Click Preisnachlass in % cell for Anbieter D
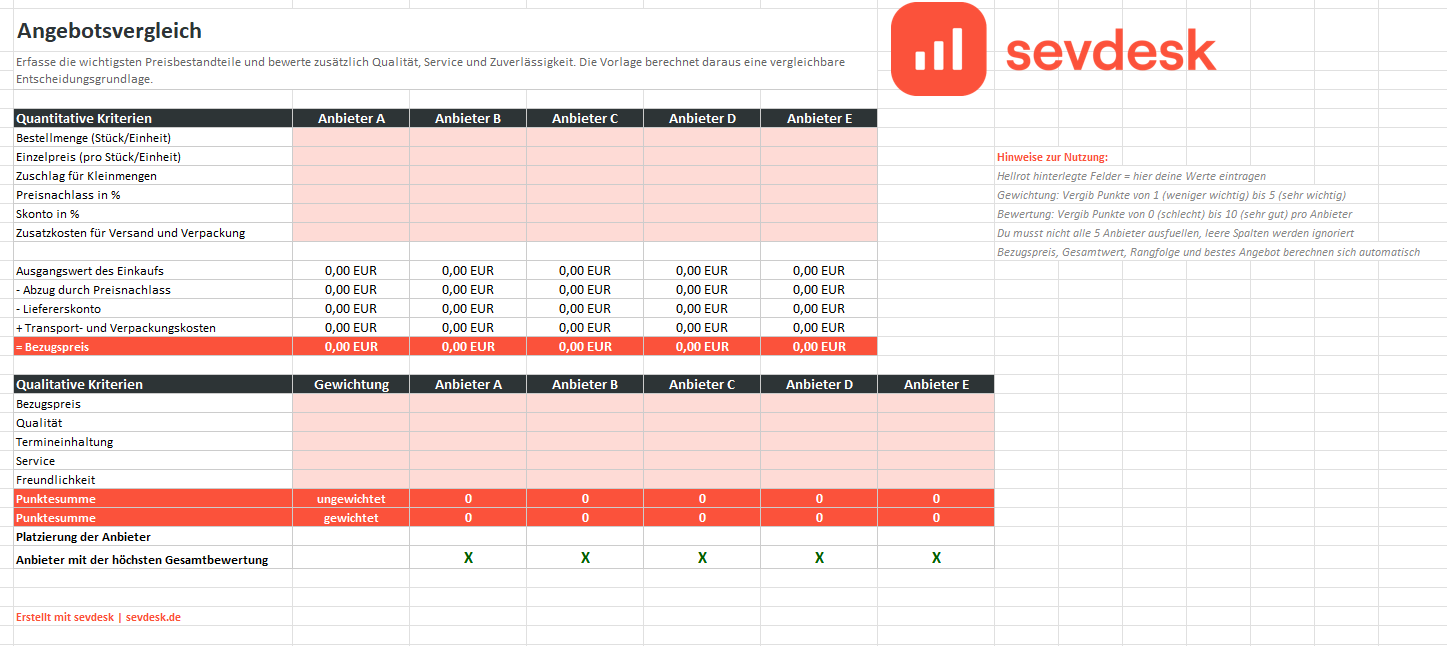The width and height of the screenshot is (1447, 646). 702,194
